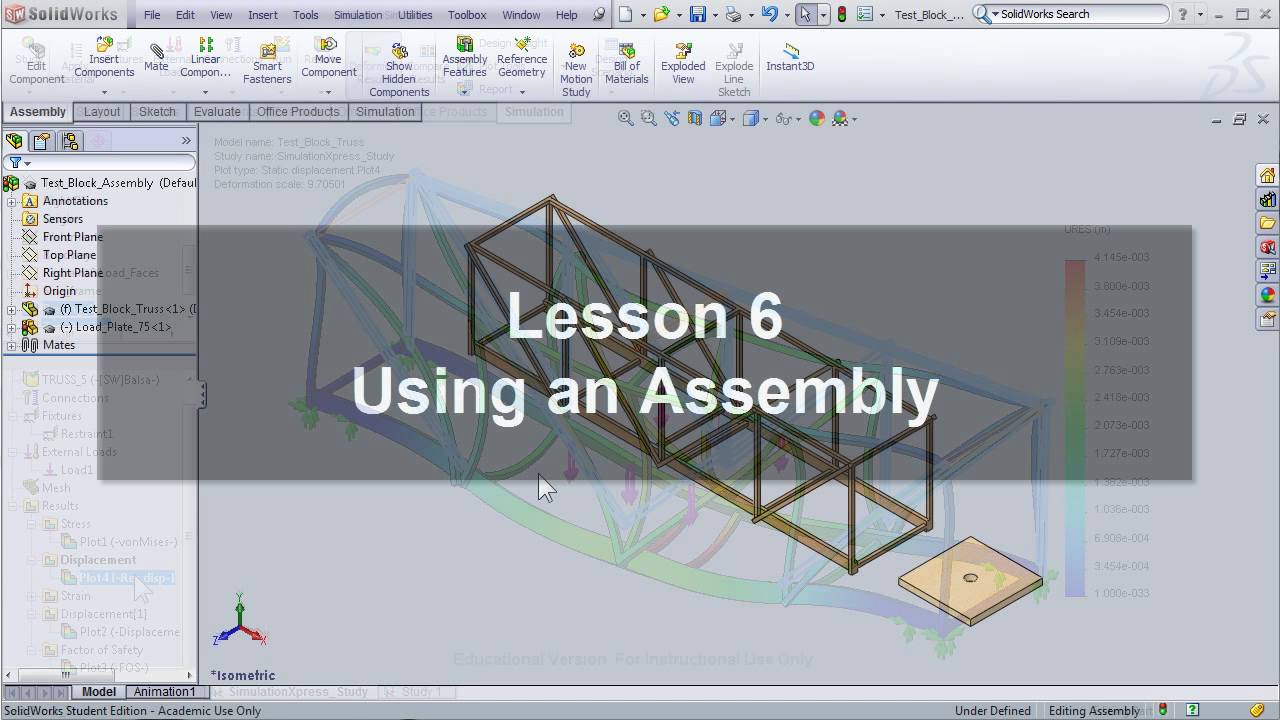Open the Toolbox menu
This screenshot has width=1280, height=720.
tap(467, 15)
